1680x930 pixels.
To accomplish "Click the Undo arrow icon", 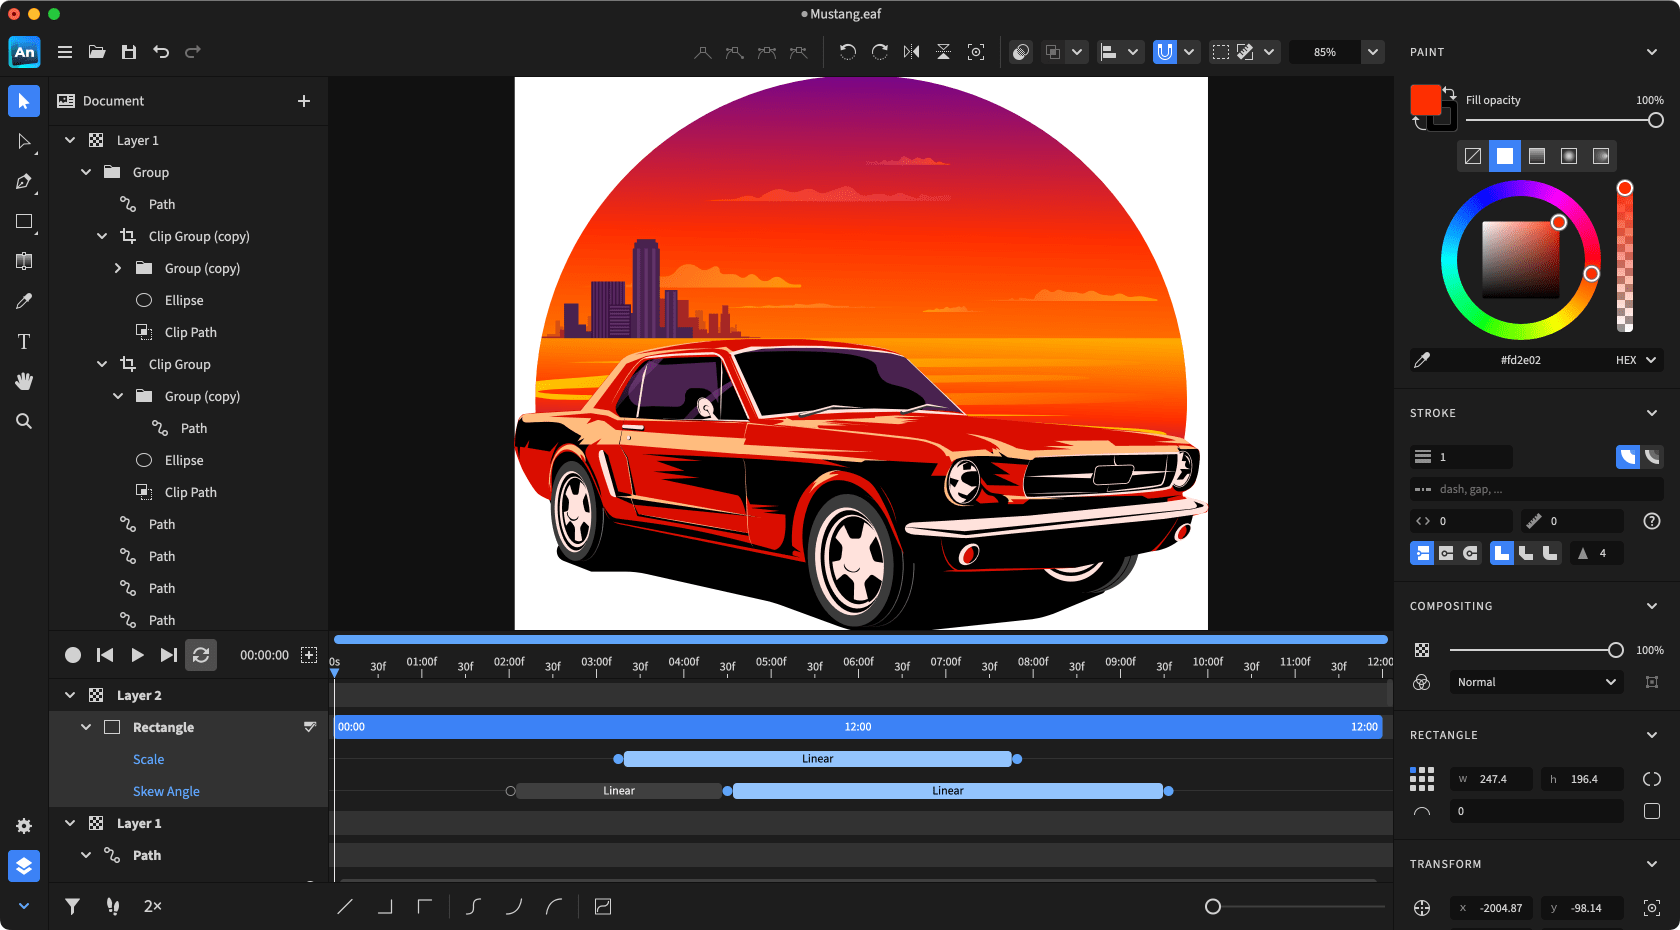I will tap(161, 52).
